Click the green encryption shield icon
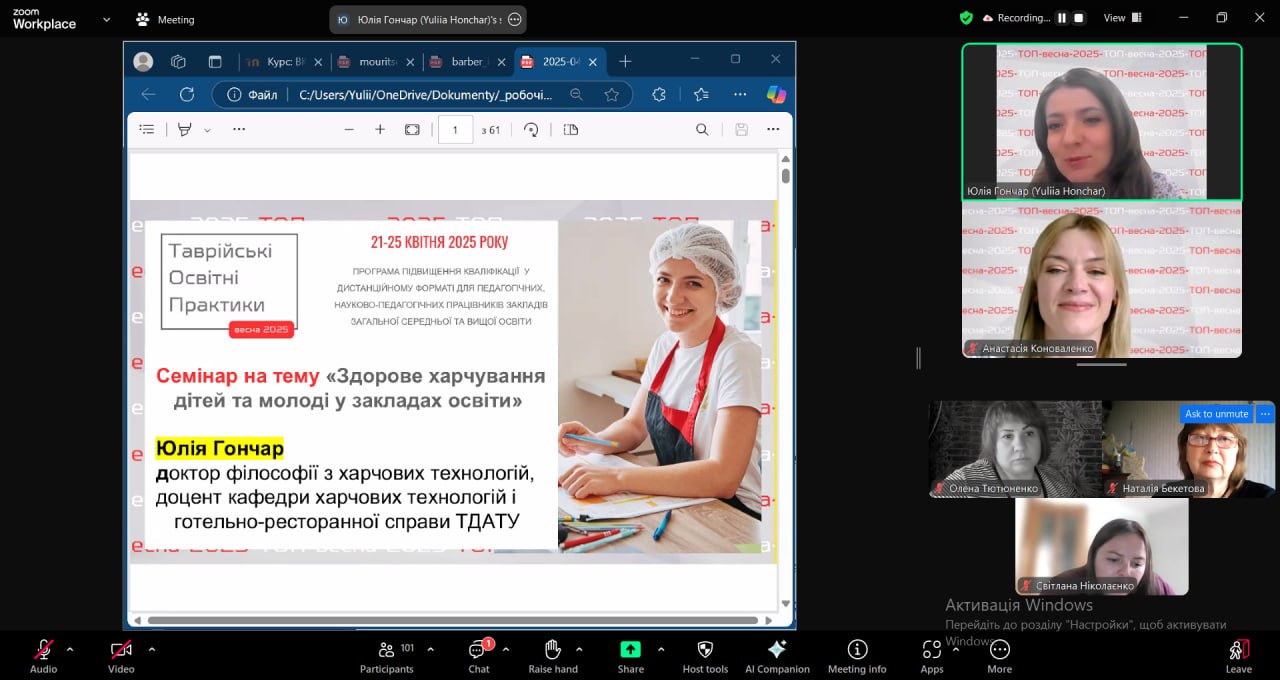 click(x=966, y=18)
